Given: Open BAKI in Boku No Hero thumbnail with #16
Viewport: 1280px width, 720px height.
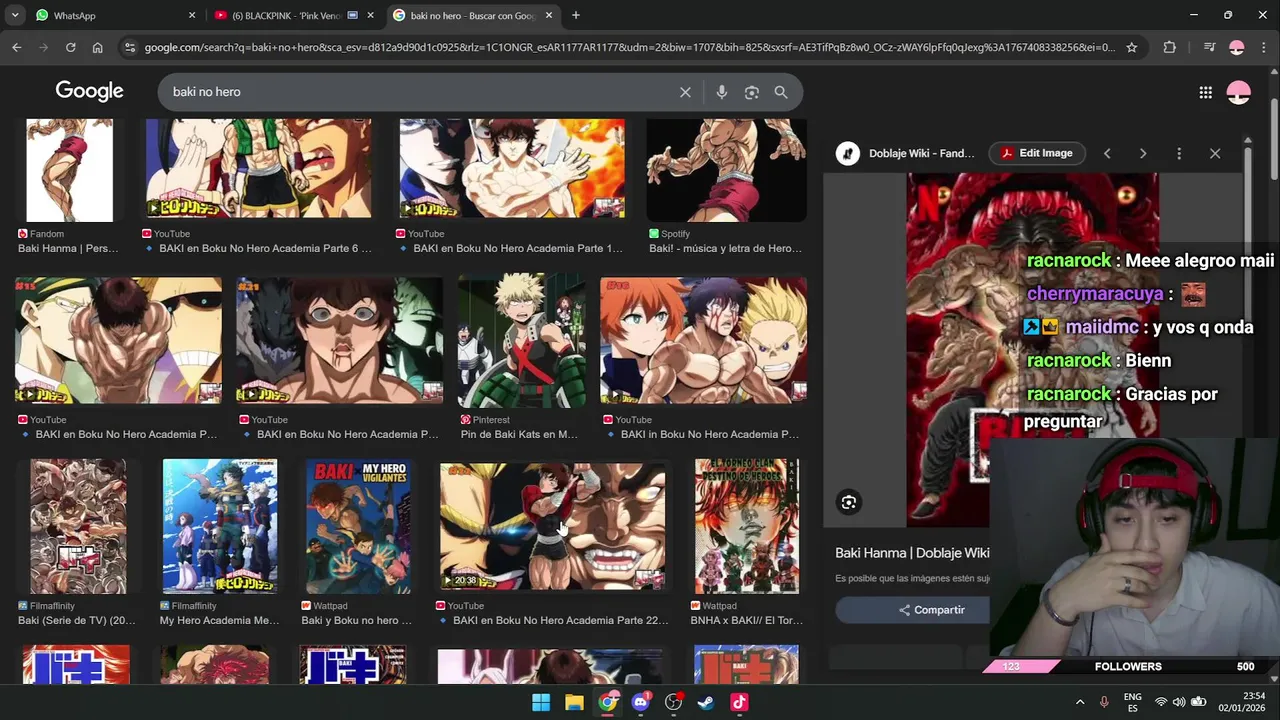Looking at the screenshot, I should (703, 341).
